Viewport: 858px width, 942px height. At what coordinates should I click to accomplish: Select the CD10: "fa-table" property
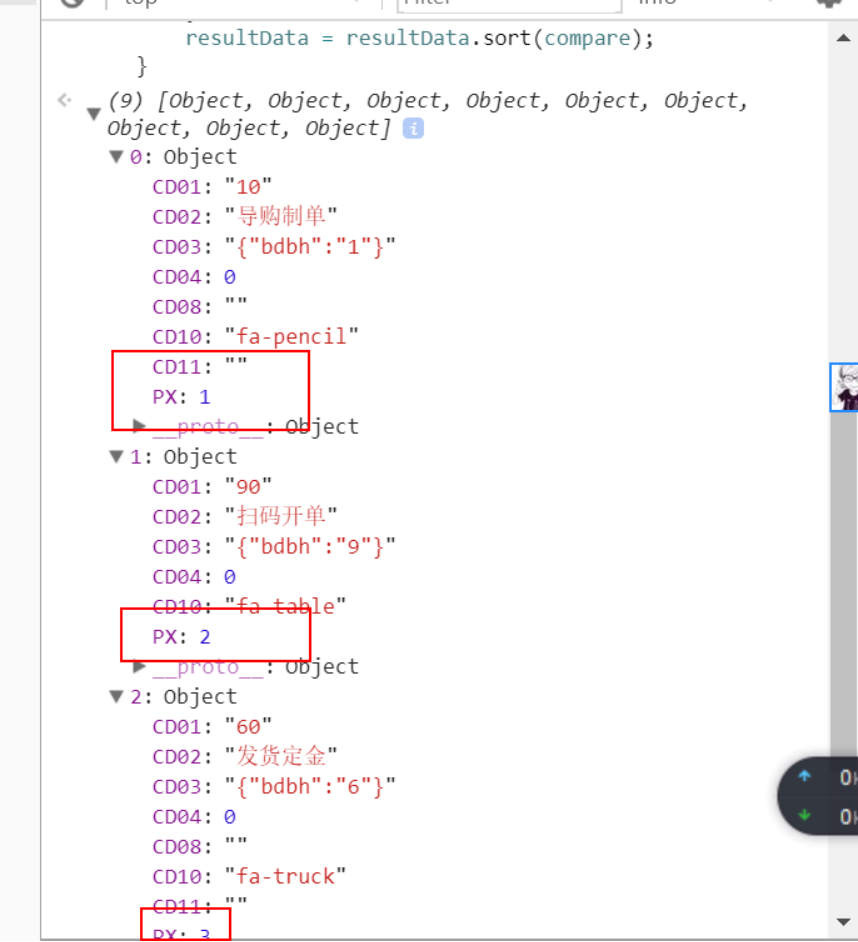tap(249, 606)
